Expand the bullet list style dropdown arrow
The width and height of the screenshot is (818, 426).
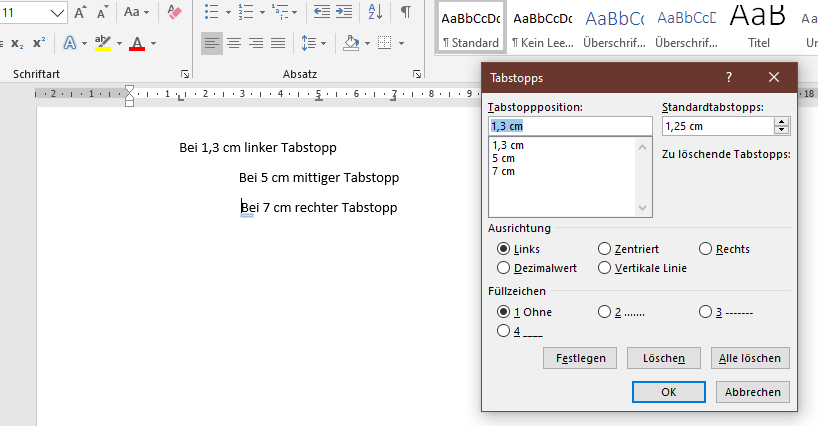(x=228, y=12)
